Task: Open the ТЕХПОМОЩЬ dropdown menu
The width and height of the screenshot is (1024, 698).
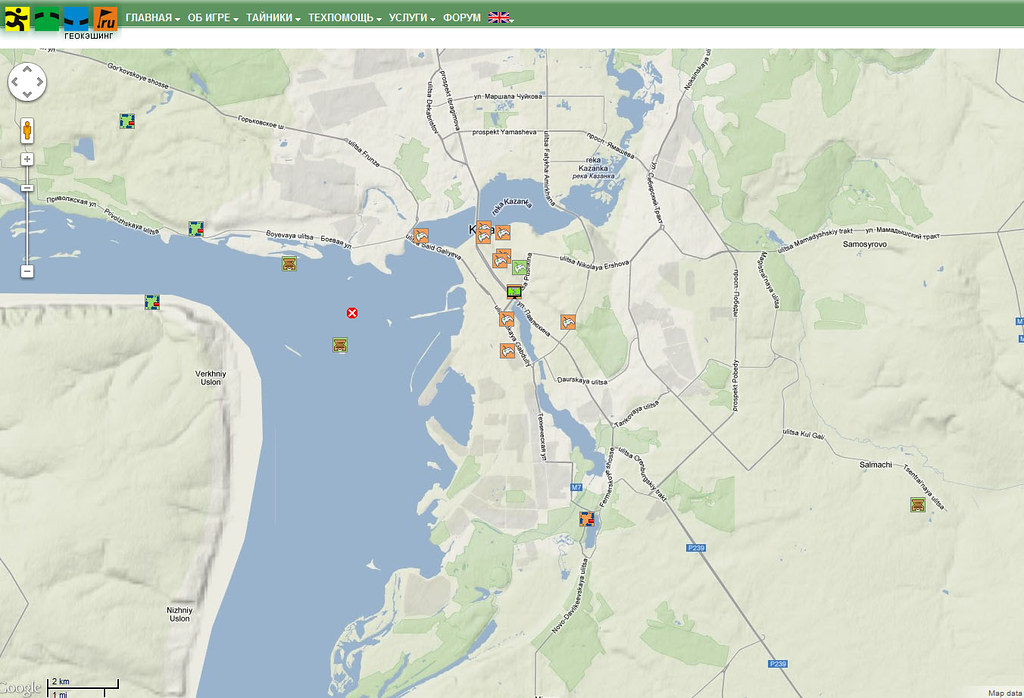Action: [x=344, y=18]
